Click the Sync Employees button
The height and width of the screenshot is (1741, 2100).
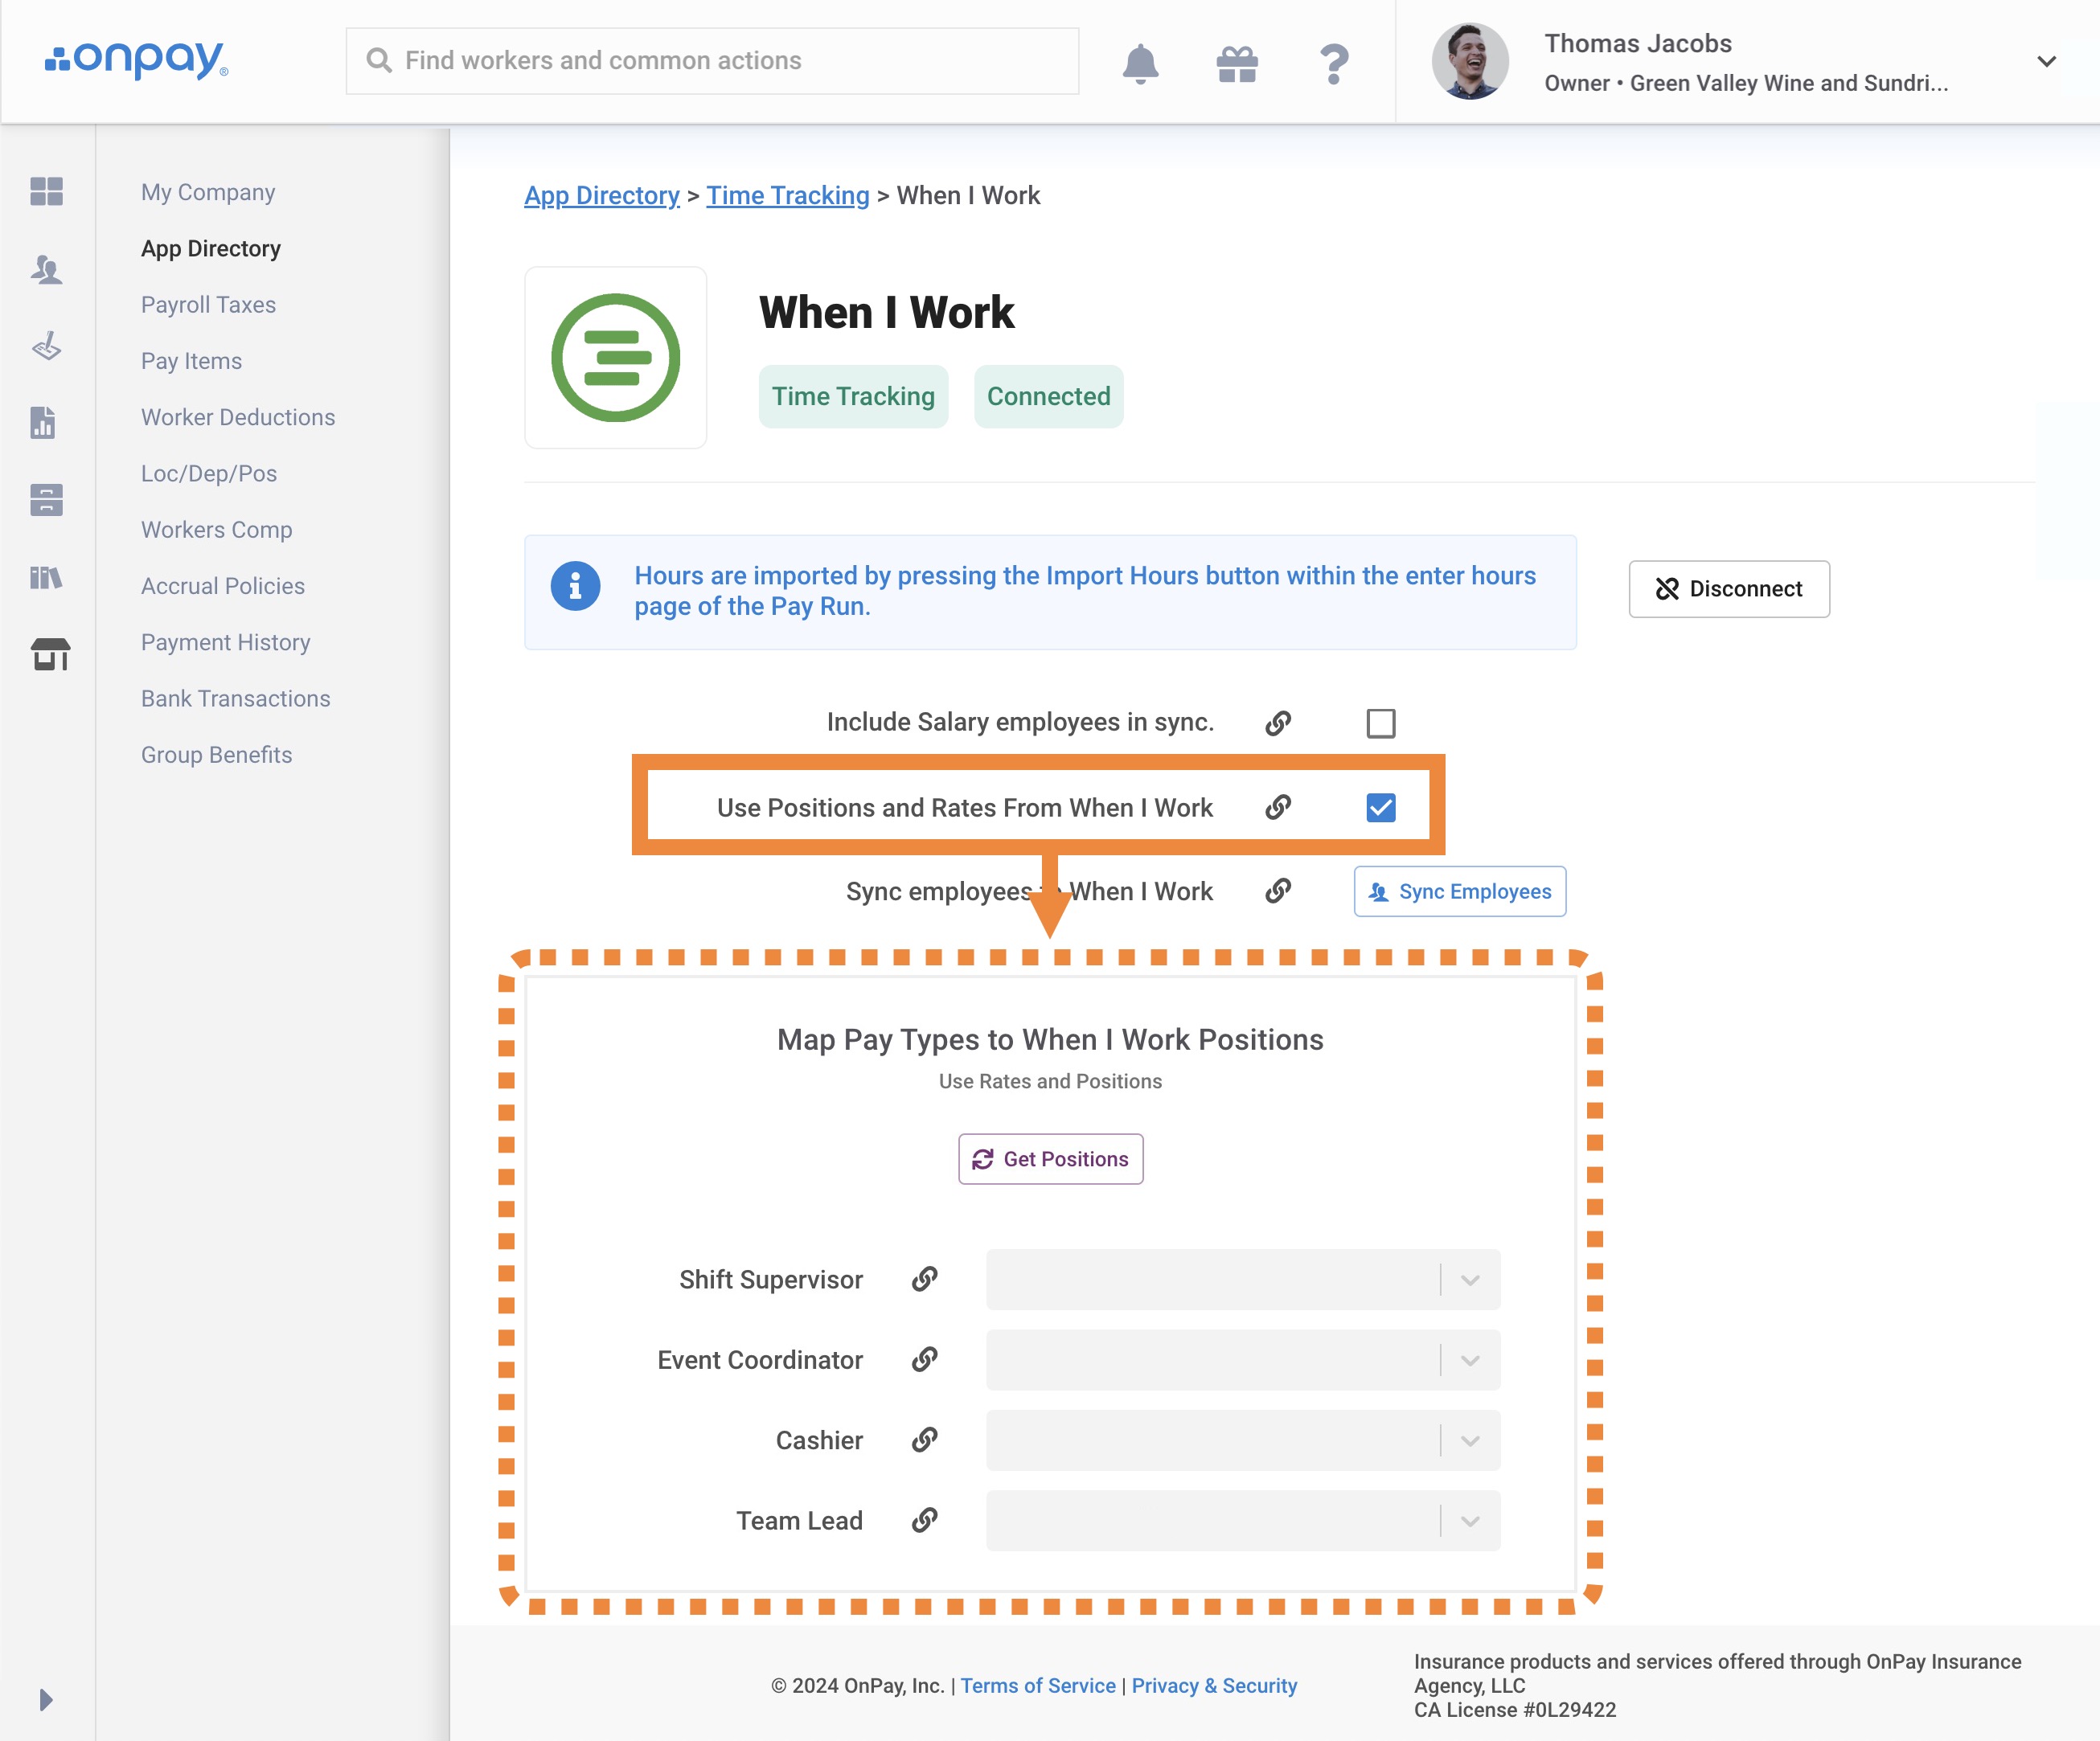tap(1459, 891)
